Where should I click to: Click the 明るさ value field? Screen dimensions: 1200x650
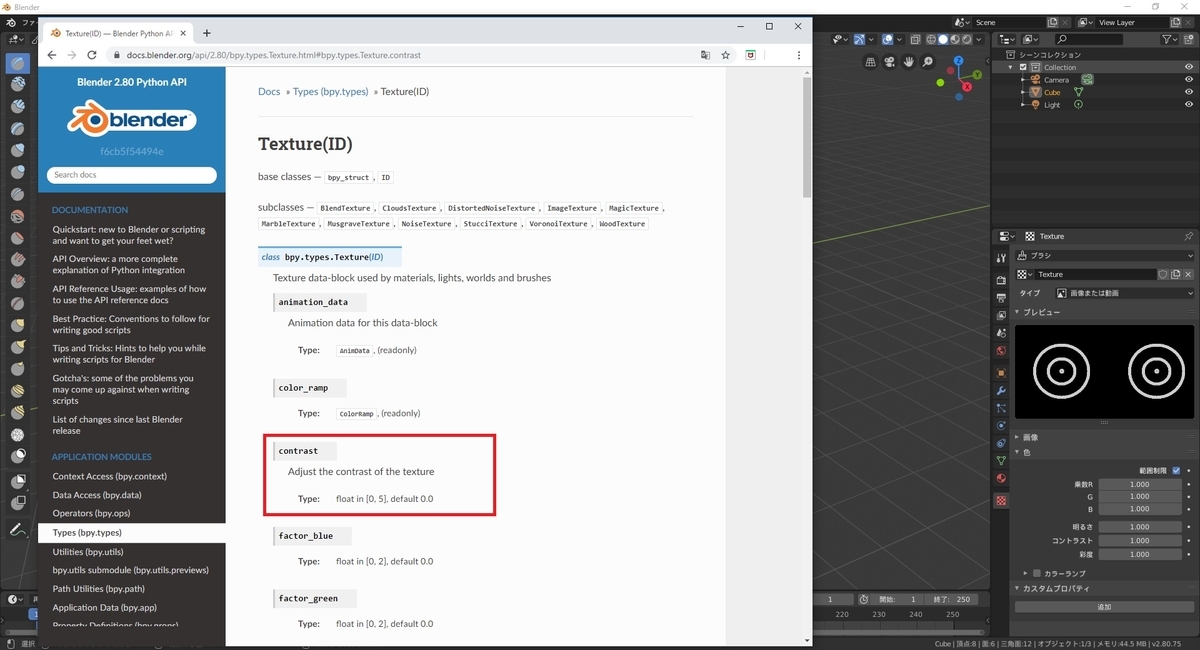[x=1140, y=526]
